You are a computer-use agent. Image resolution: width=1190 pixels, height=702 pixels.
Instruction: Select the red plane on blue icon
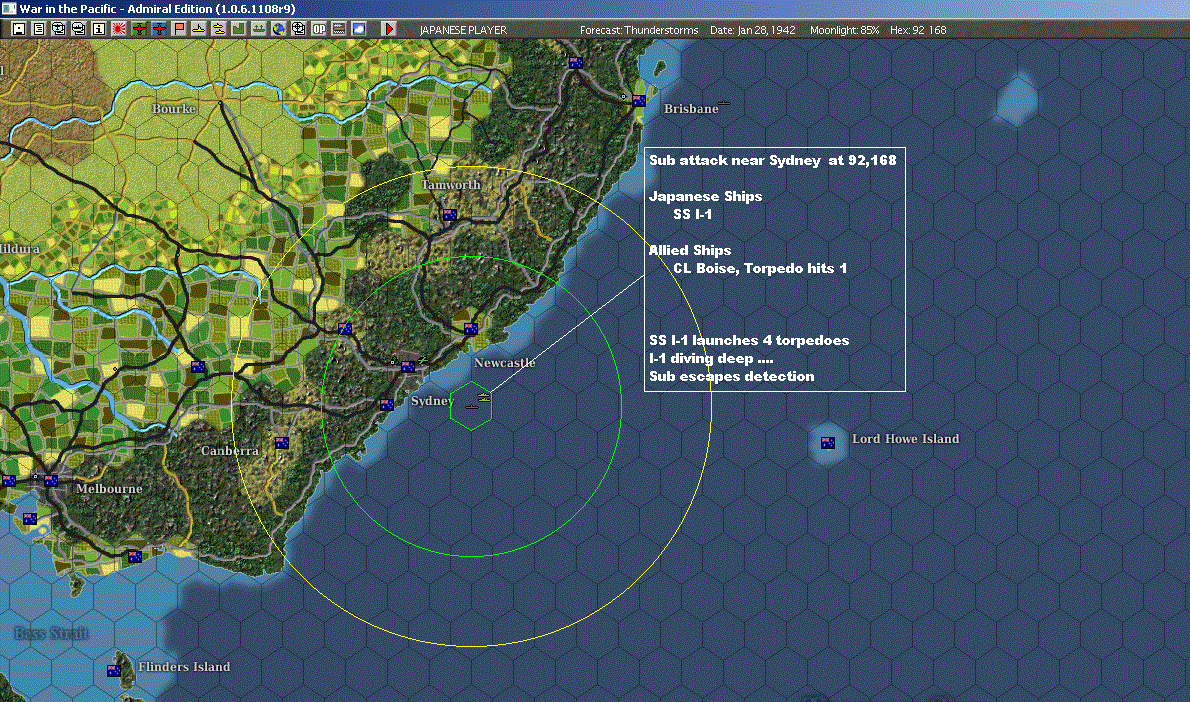(159, 29)
